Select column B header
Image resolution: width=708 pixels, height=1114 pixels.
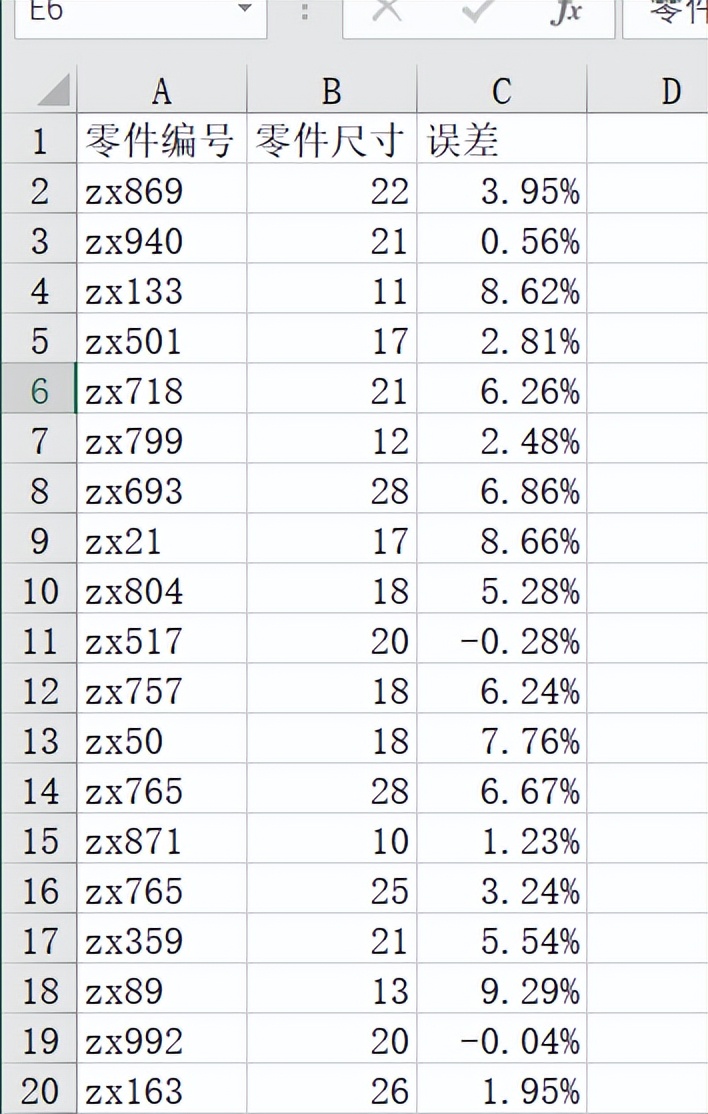pyautogui.click(x=332, y=91)
